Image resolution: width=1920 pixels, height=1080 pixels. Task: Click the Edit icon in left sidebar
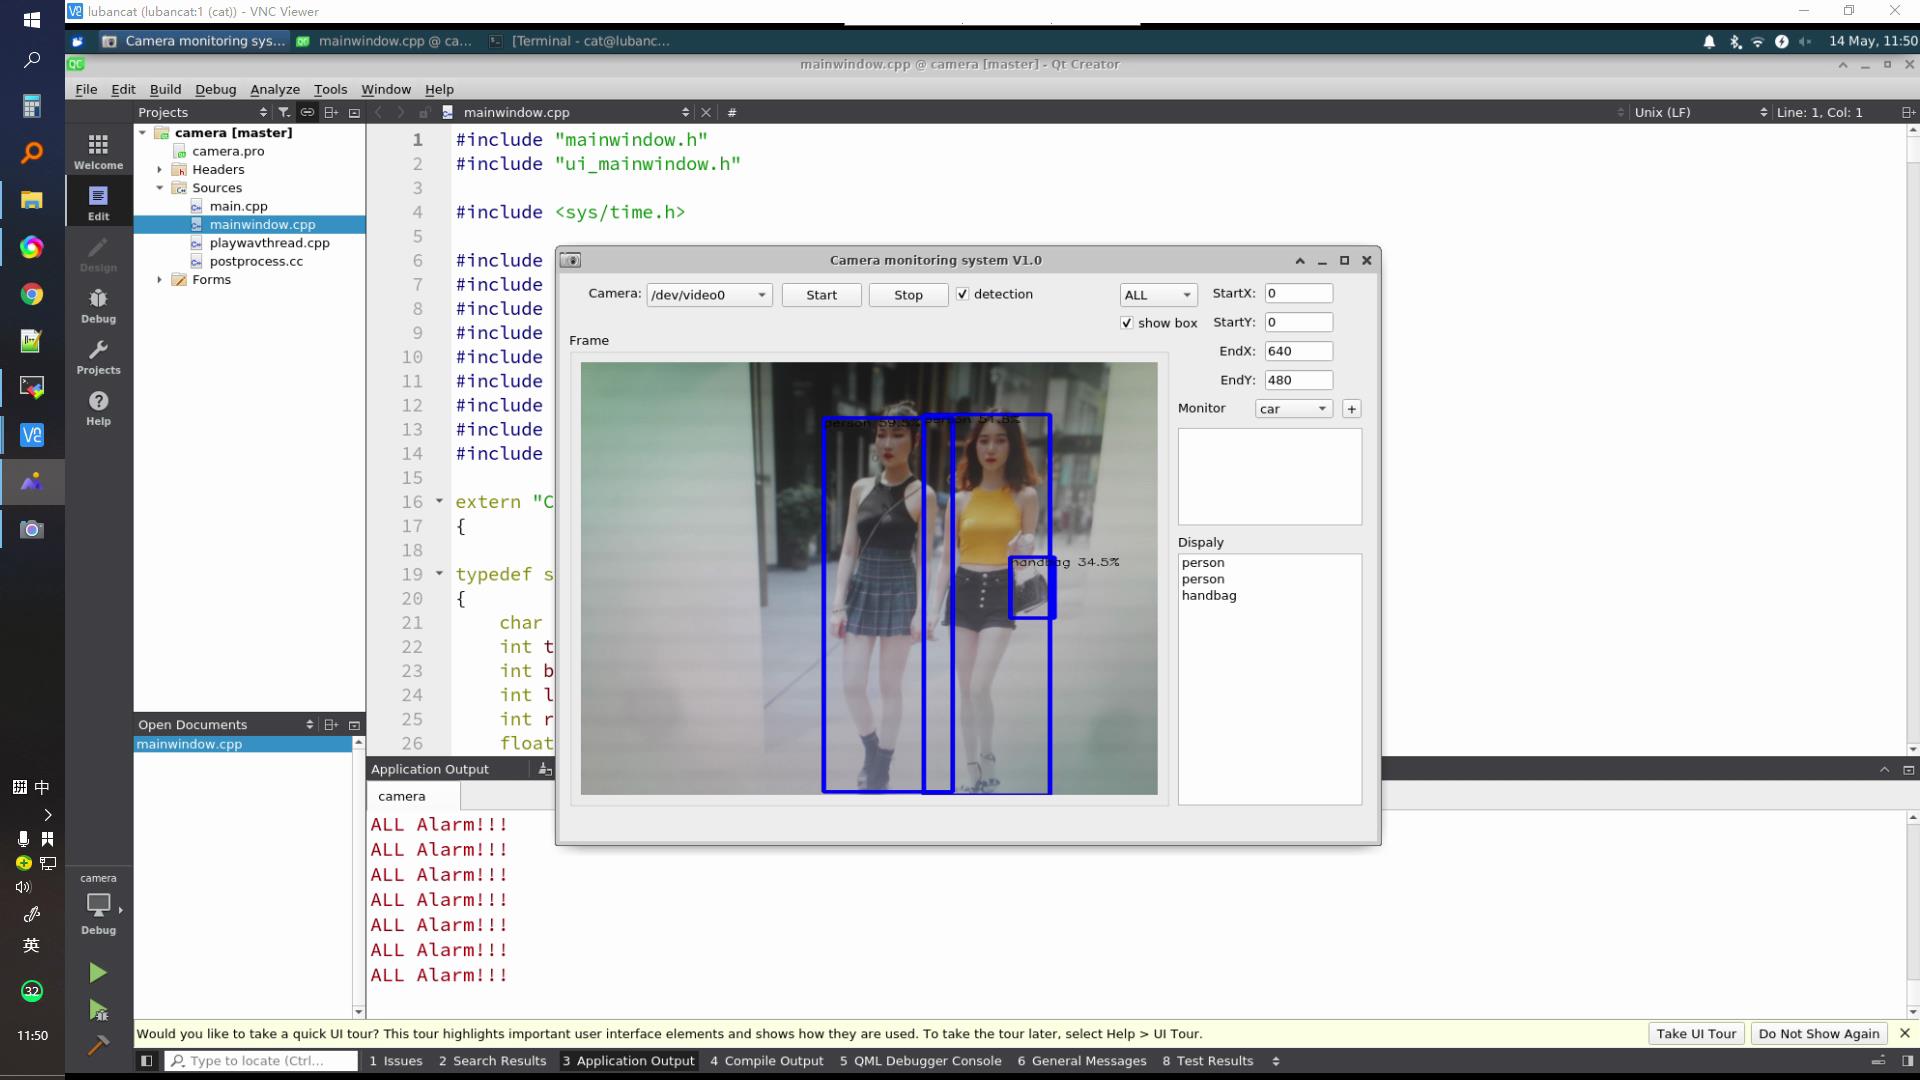pyautogui.click(x=99, y=198)
